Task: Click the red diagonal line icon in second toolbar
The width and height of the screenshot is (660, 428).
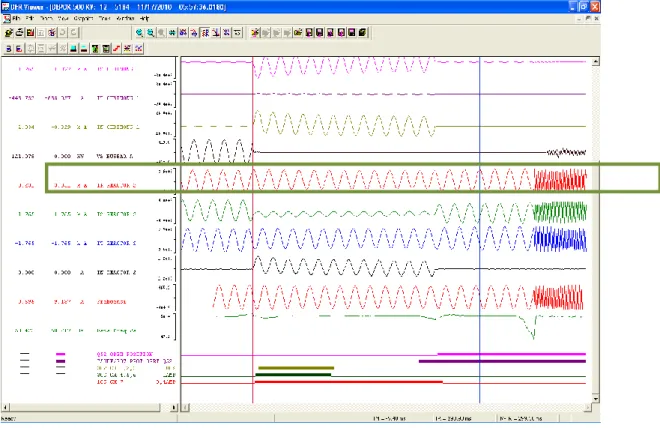Action: tap(117, 49)
